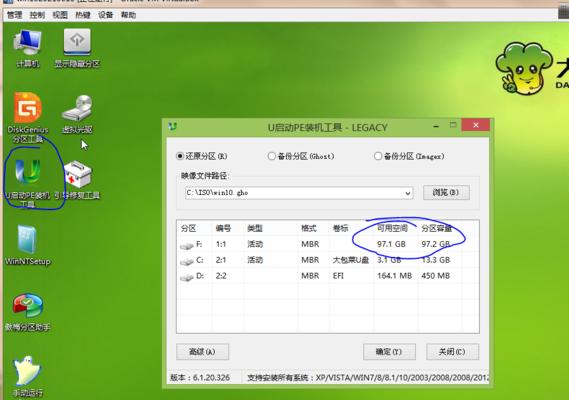
Task: Click the 高级 (A) button
Action: click(x=202, y=352)
